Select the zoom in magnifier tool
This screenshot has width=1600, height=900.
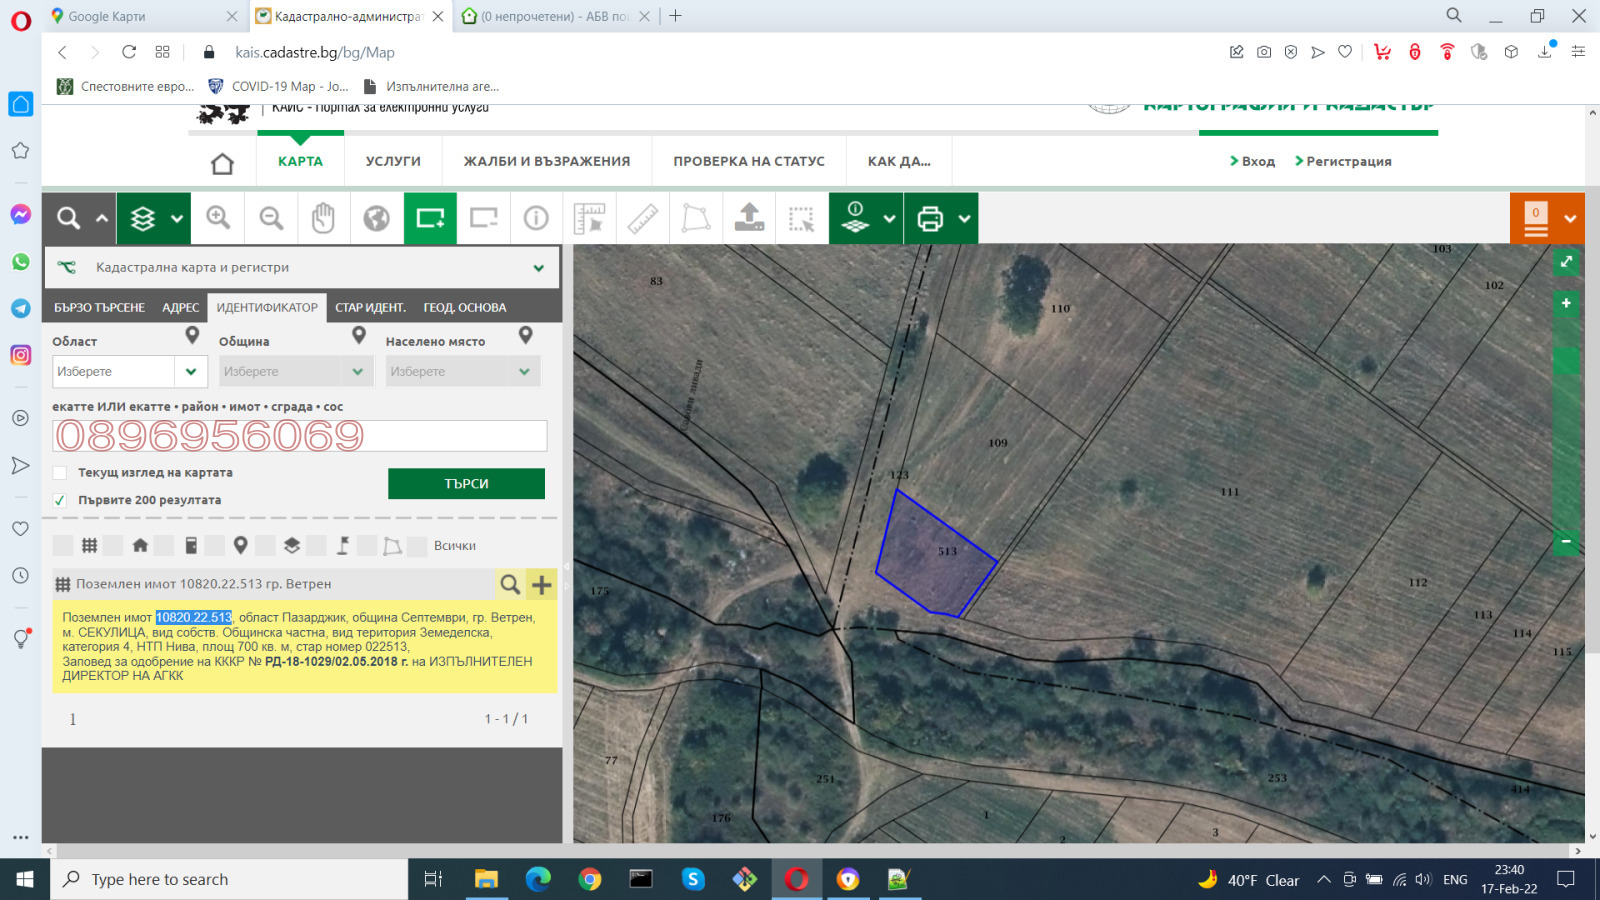click(218, 218)
